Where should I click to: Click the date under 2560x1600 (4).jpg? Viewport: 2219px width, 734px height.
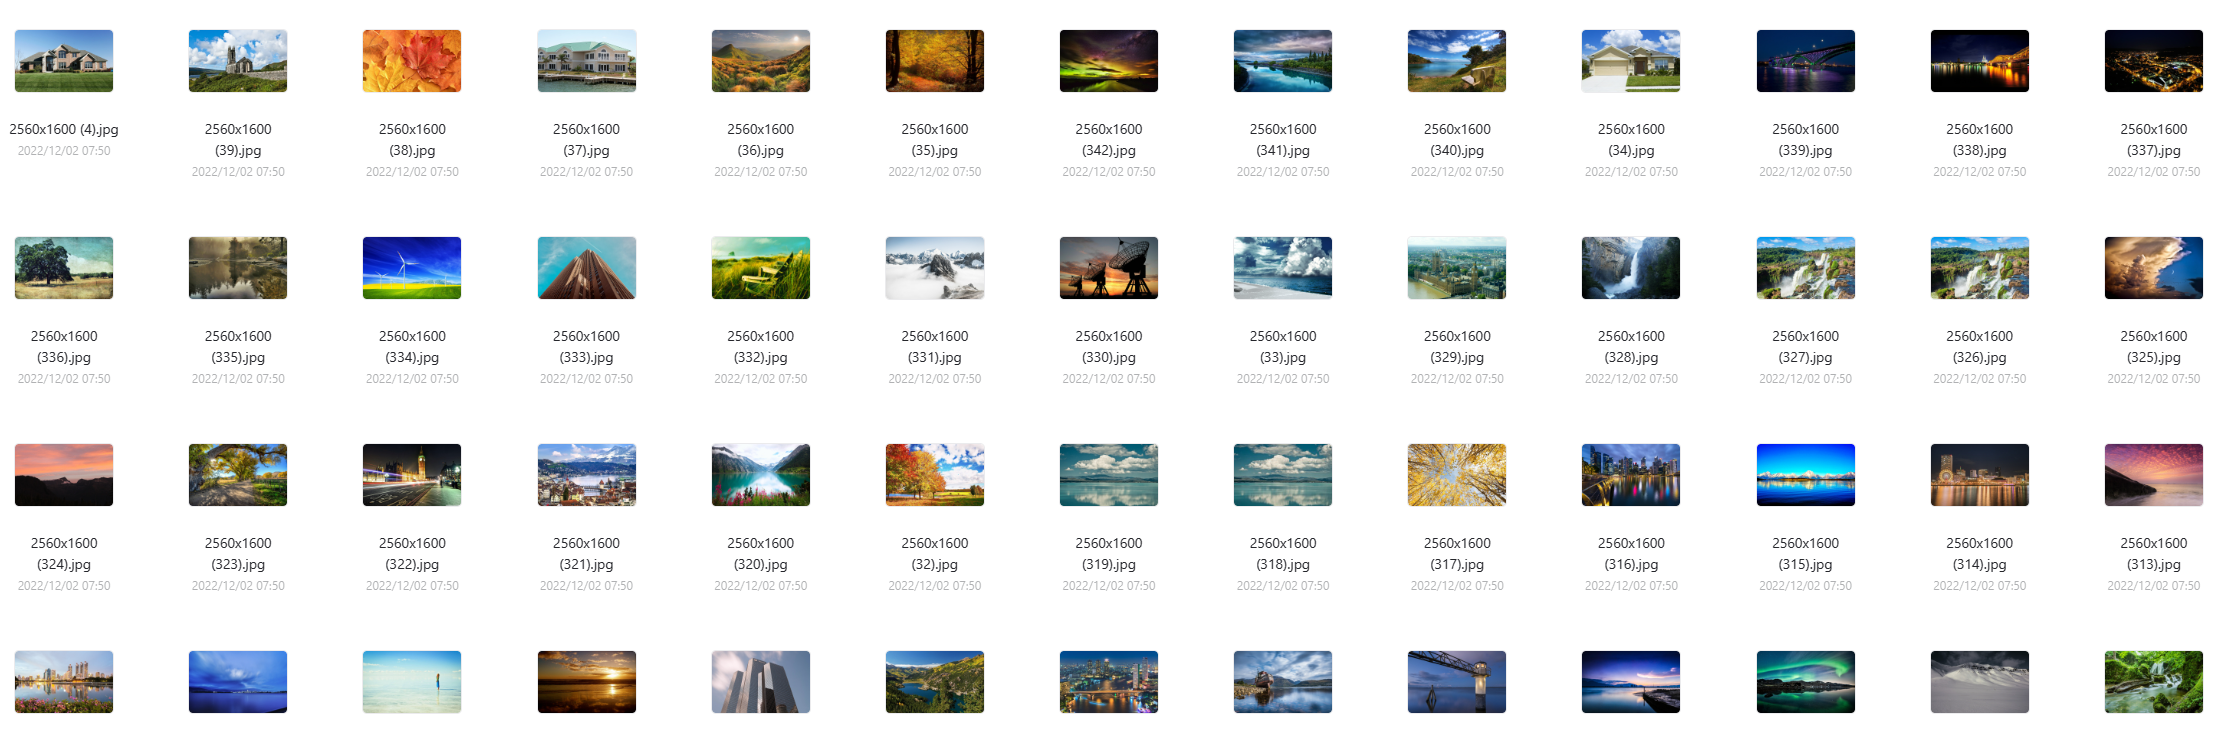(x=64, y=151)
